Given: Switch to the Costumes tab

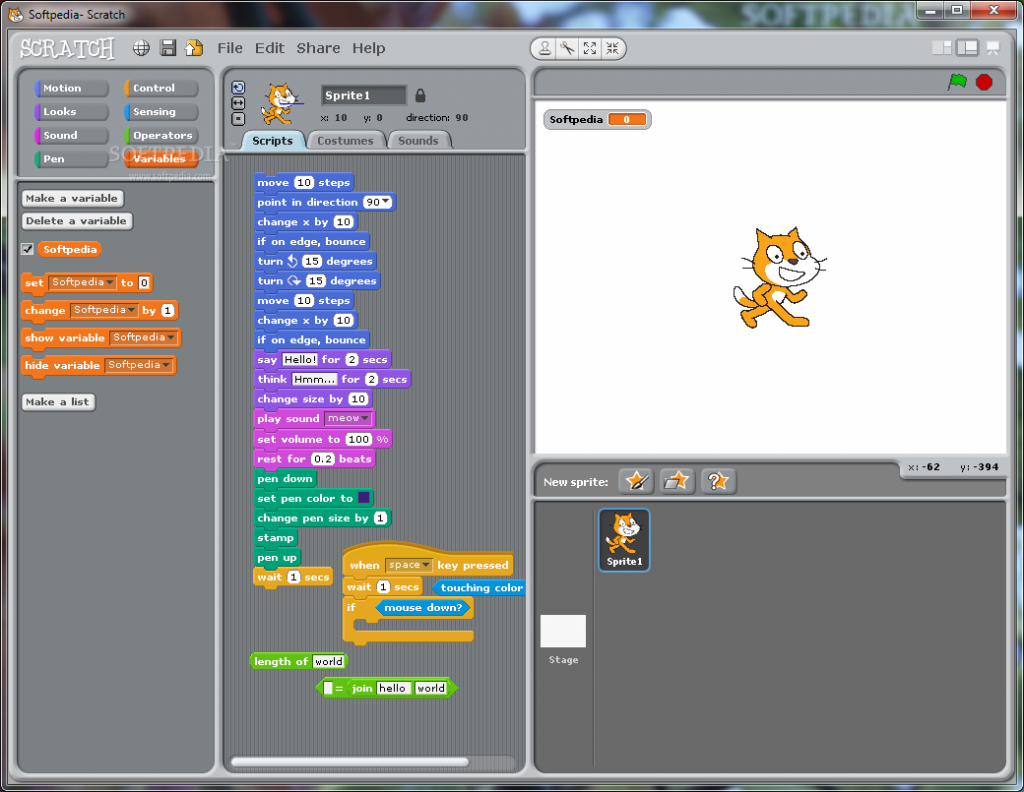Looking at the screenshot, I should click(345, 140).
